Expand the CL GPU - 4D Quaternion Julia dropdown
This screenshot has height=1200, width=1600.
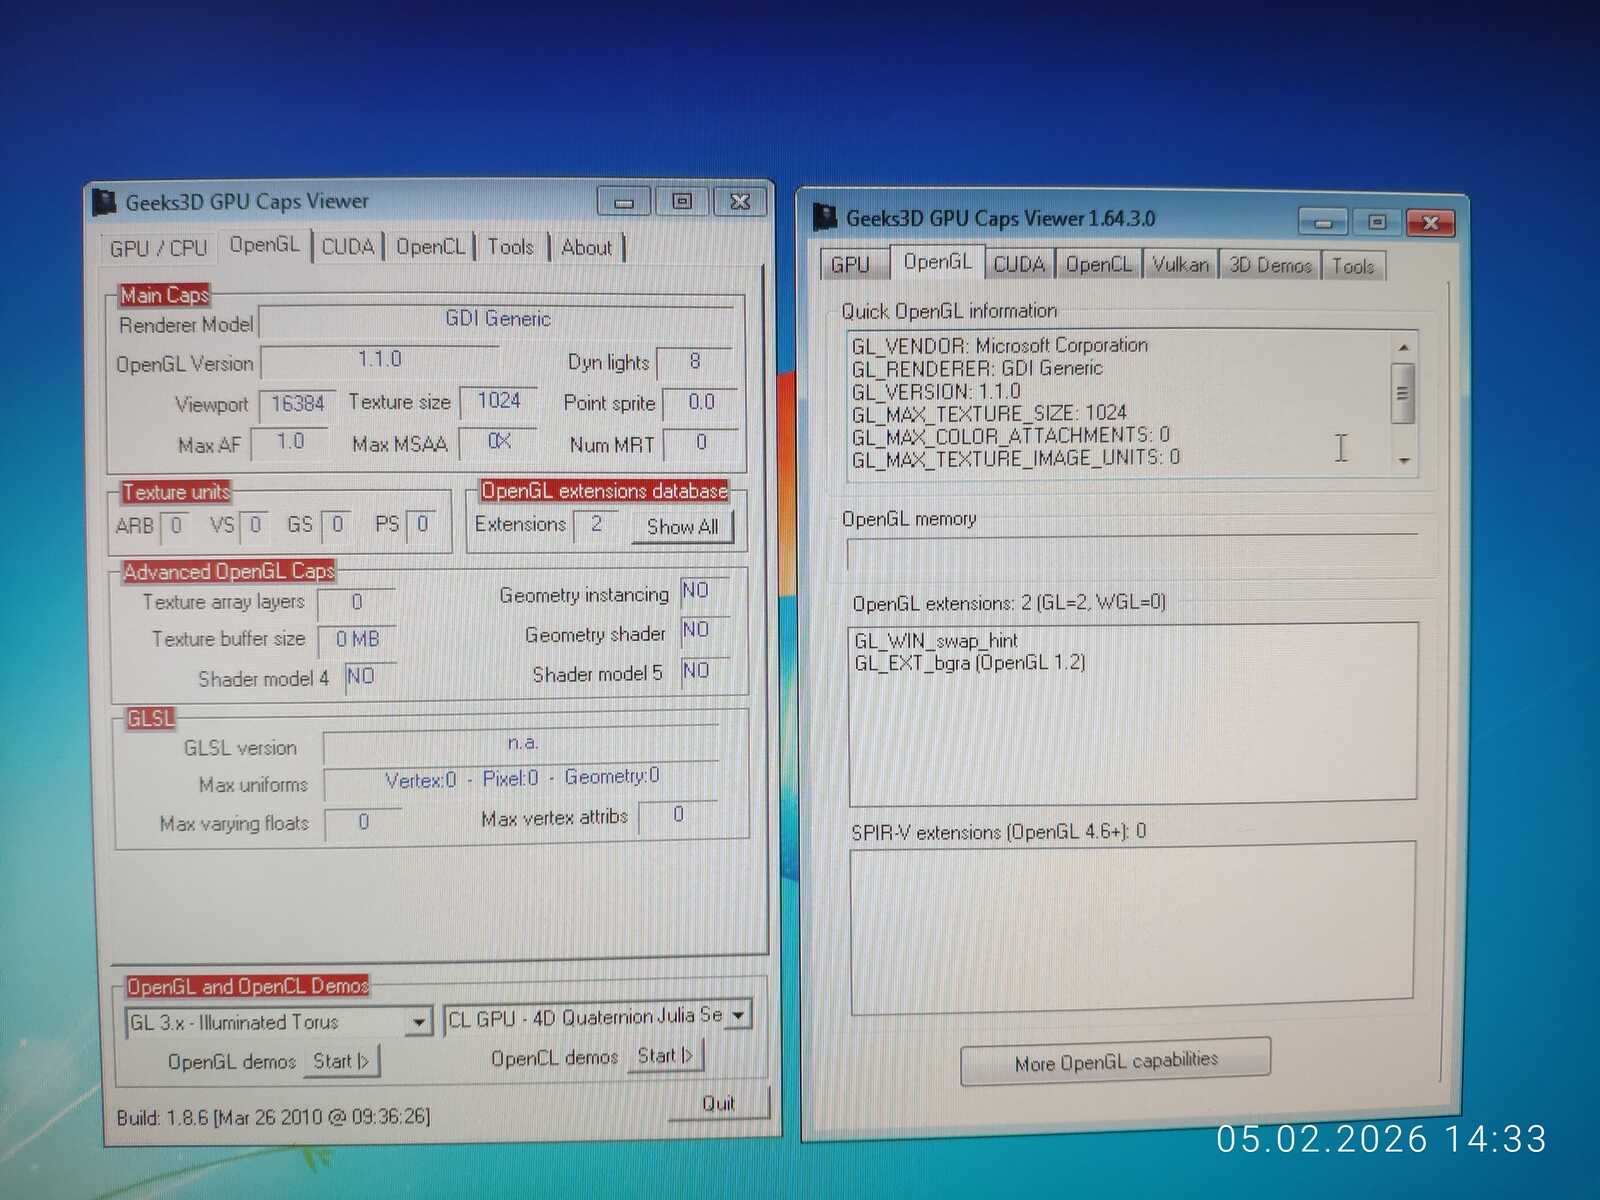(738, 1016)
